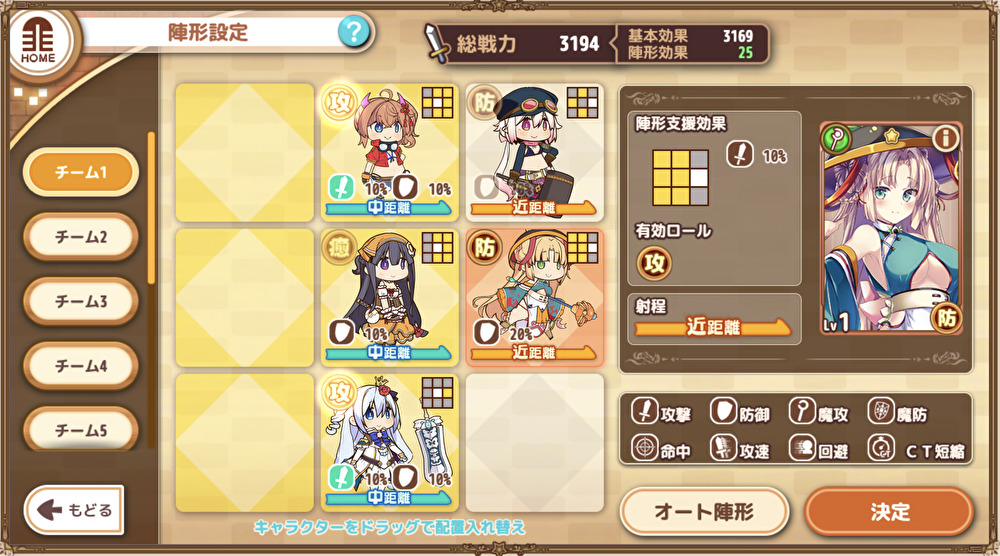Image resolution: width=1000 pixels, height=556 pixels.
Task: Click the team list scrollbar
Action: point(151,207)
